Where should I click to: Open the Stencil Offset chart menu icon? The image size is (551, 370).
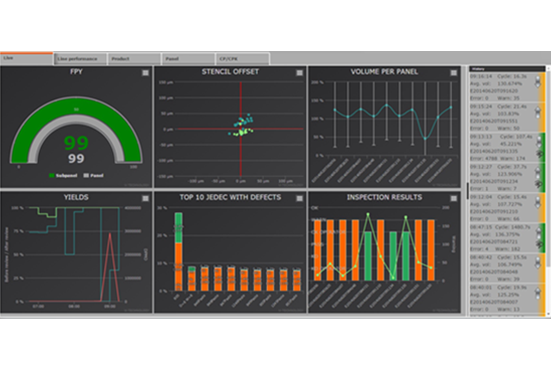[299, 73]
